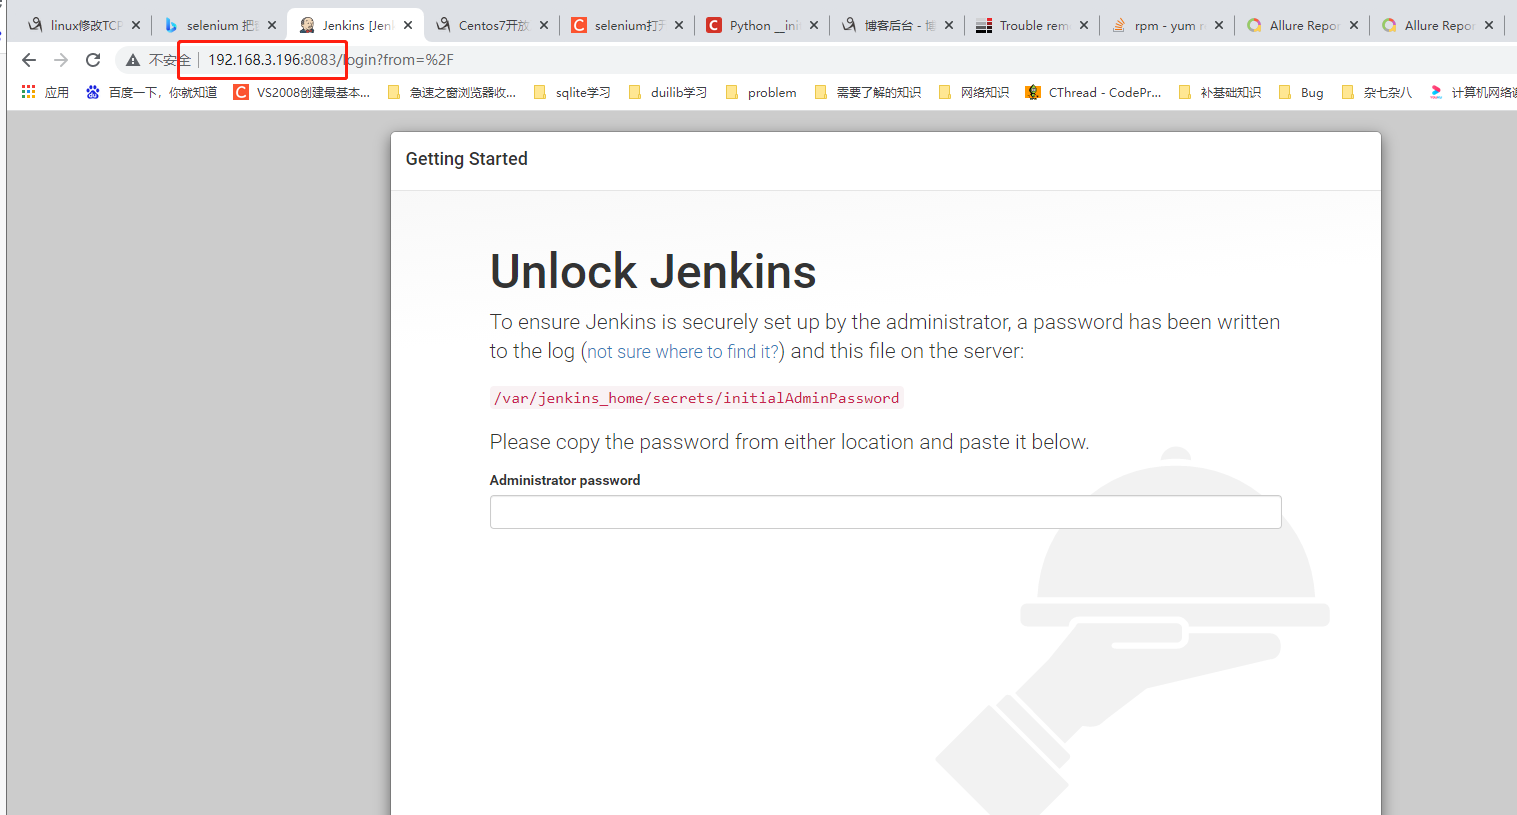Focus the Administrator password field
Image resolution: width=1517 pixels, height=815 pixels.
click(885, 512)
